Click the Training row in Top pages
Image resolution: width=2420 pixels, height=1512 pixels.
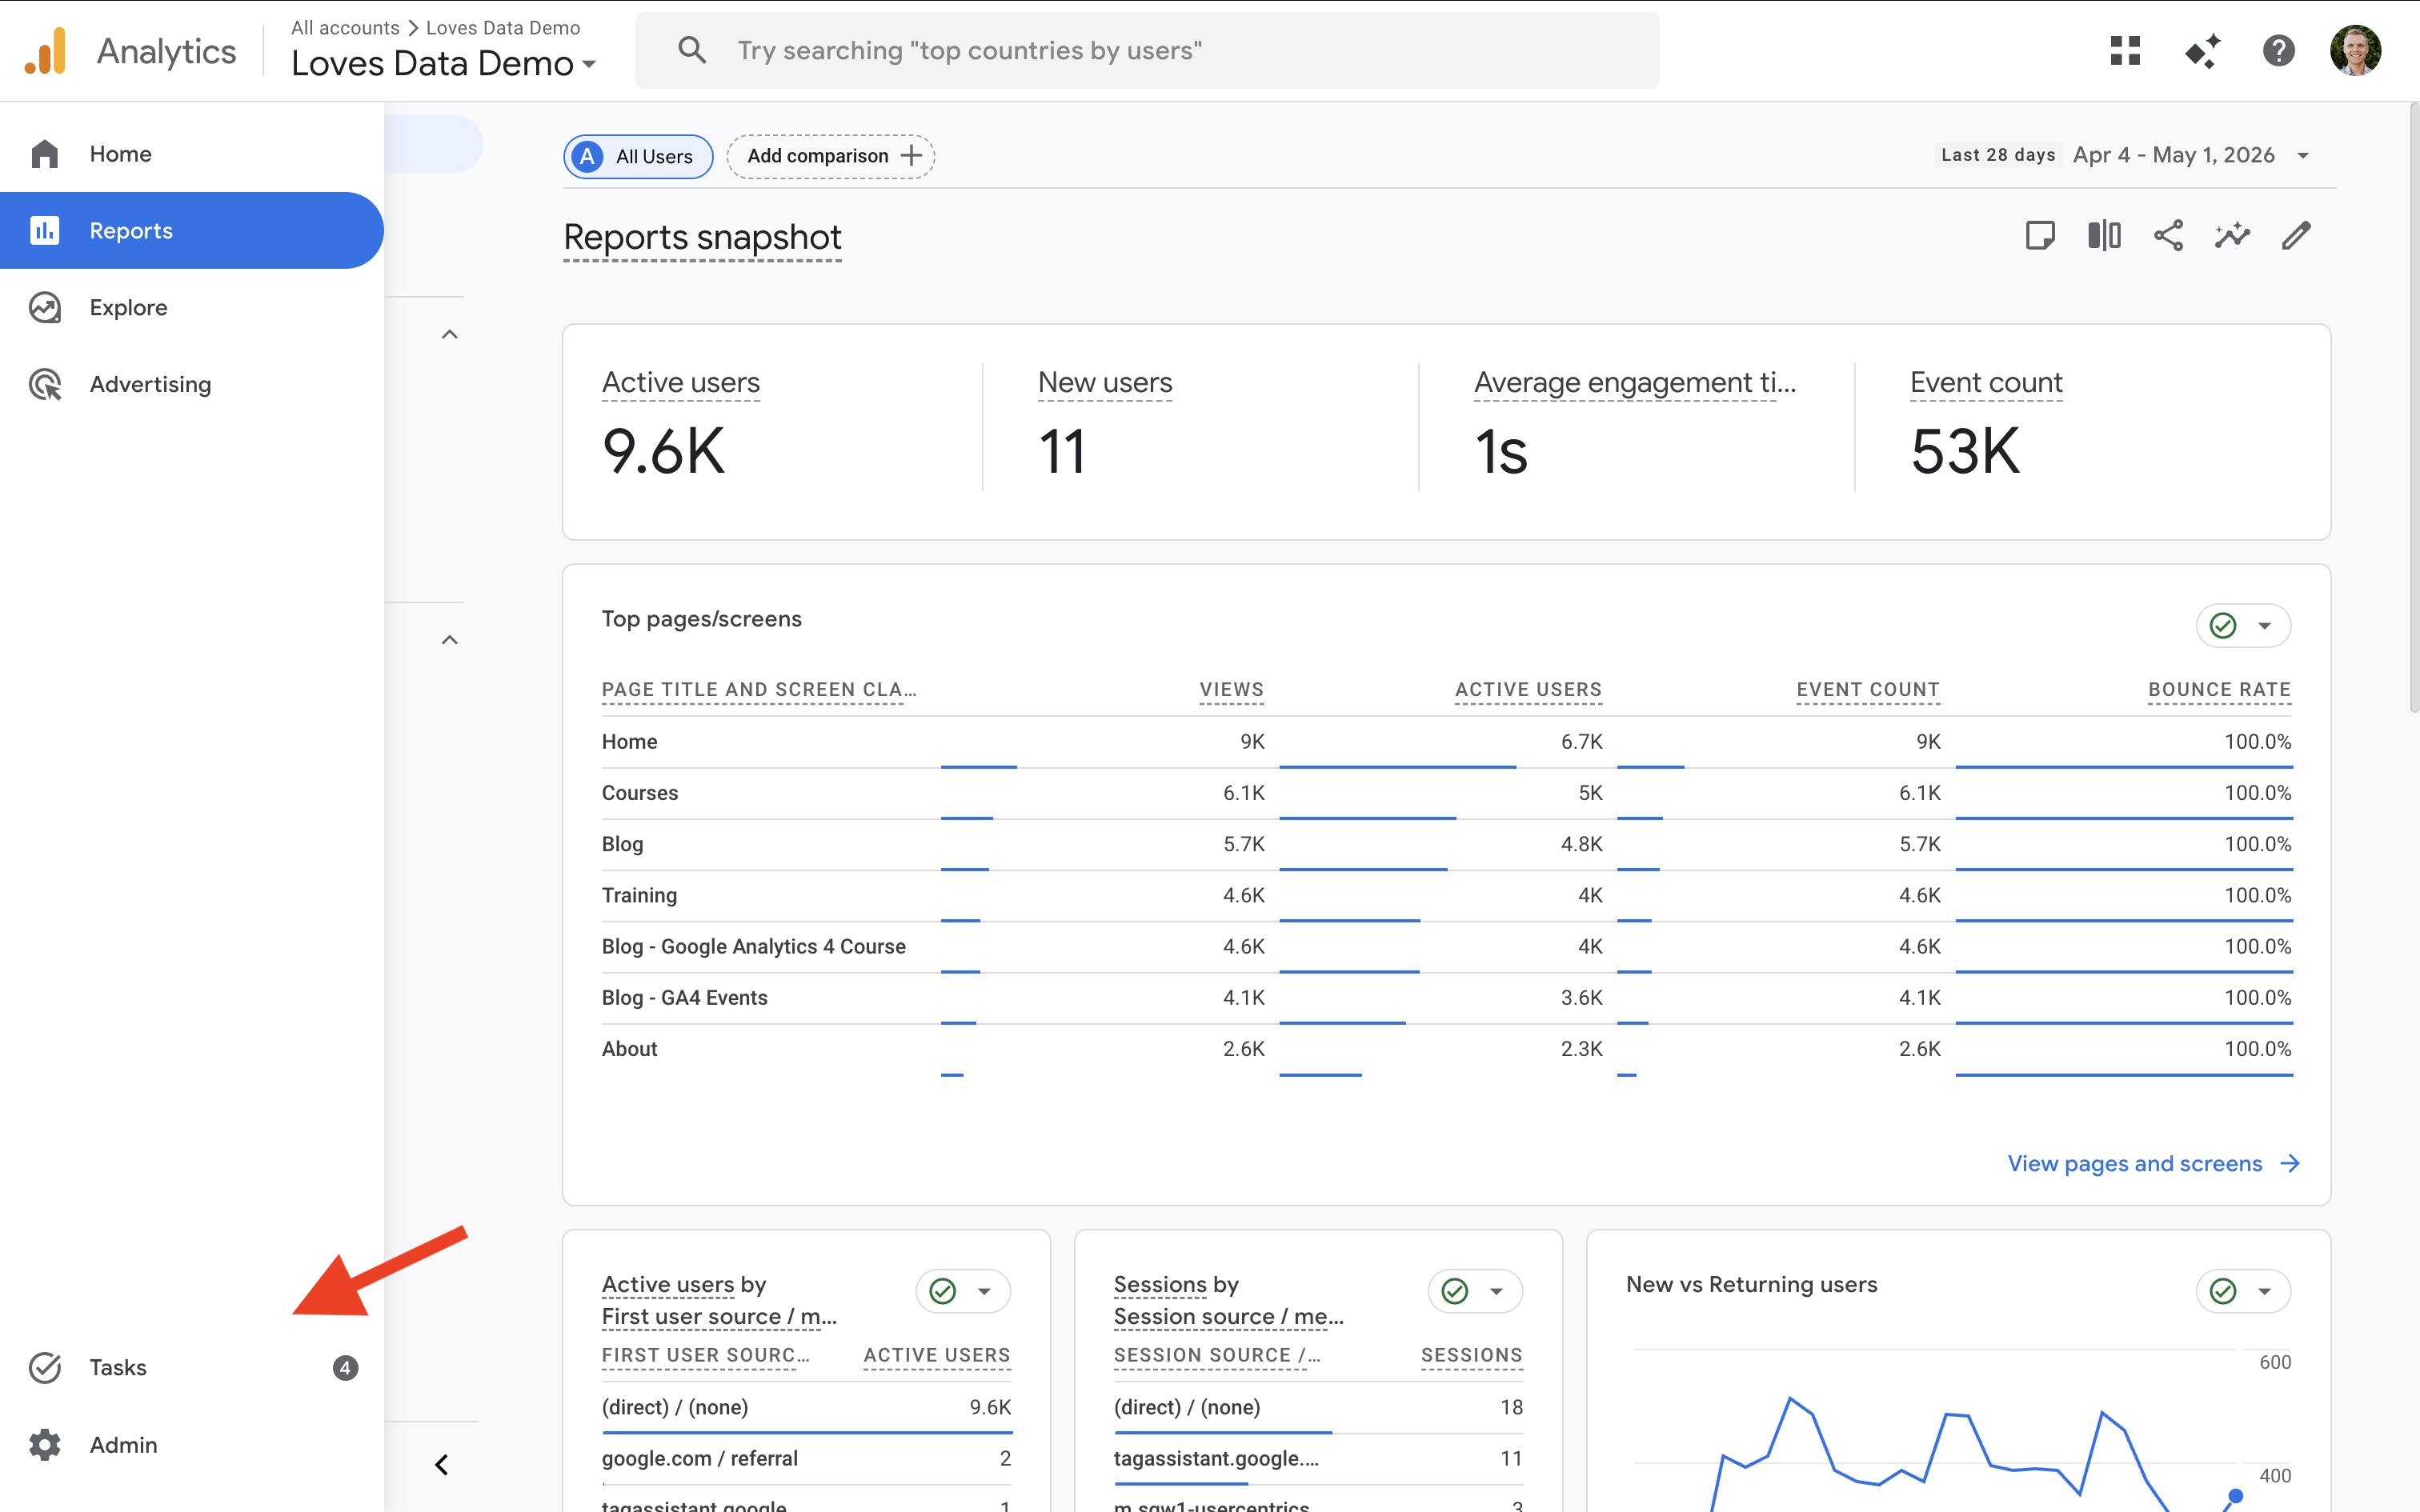pos(1446,896)
